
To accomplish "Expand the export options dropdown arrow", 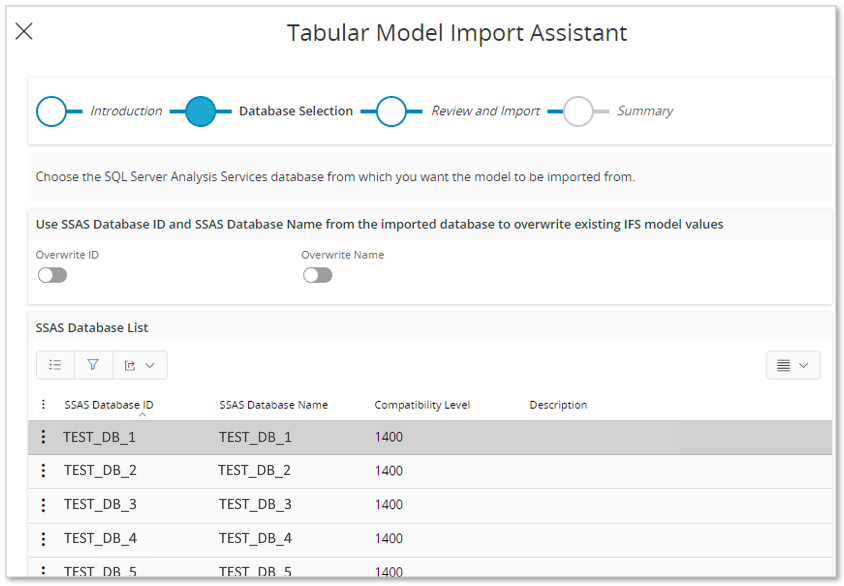I will (x=150, y=365).
